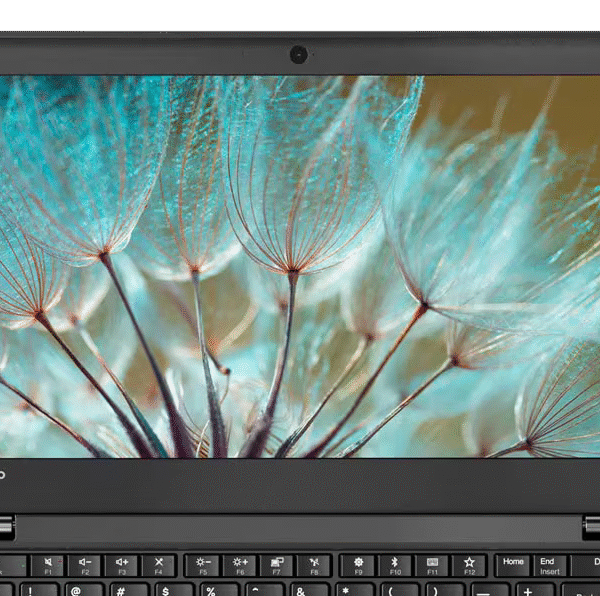The image size is (600, 596).
Task: Tap the F2 volume down key
Action: [x=85, y=566]
